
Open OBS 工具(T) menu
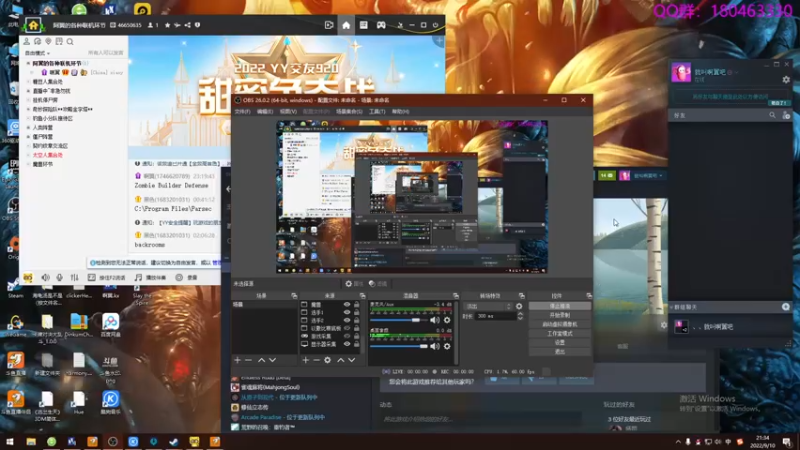[377, 112]
